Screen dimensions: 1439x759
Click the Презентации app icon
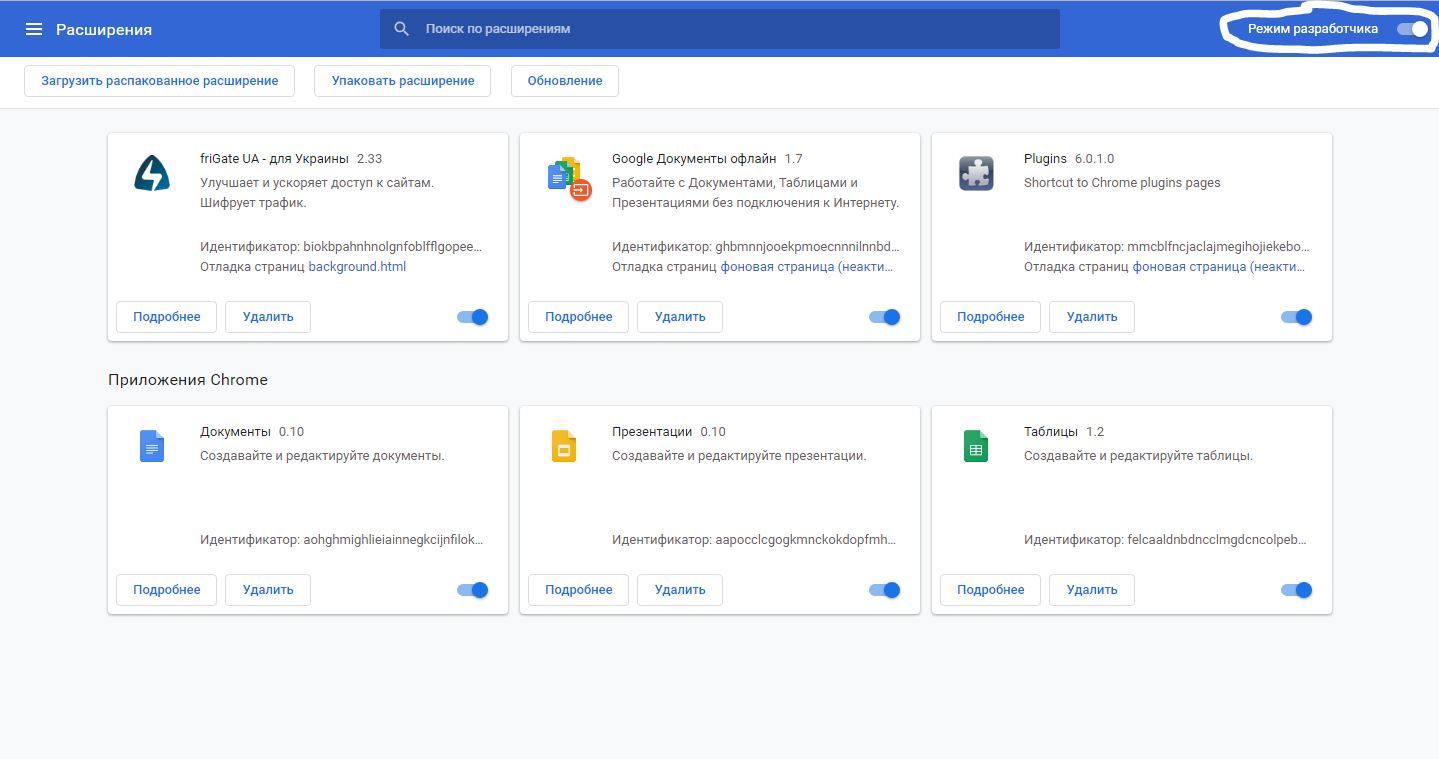click(564, 446)
